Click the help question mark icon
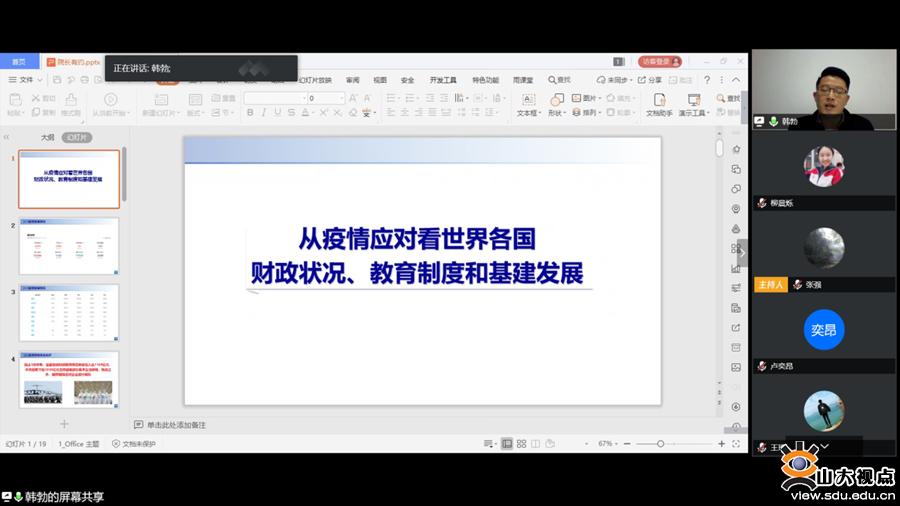This screenshot has height=506, width=900. pos(706,80)
